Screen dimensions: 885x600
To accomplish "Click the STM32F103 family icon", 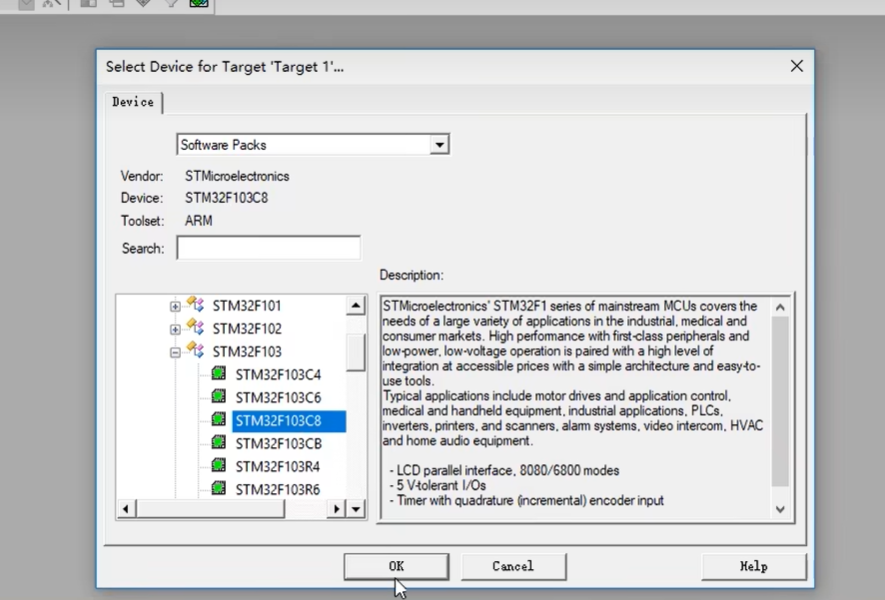I will [196, 351].
